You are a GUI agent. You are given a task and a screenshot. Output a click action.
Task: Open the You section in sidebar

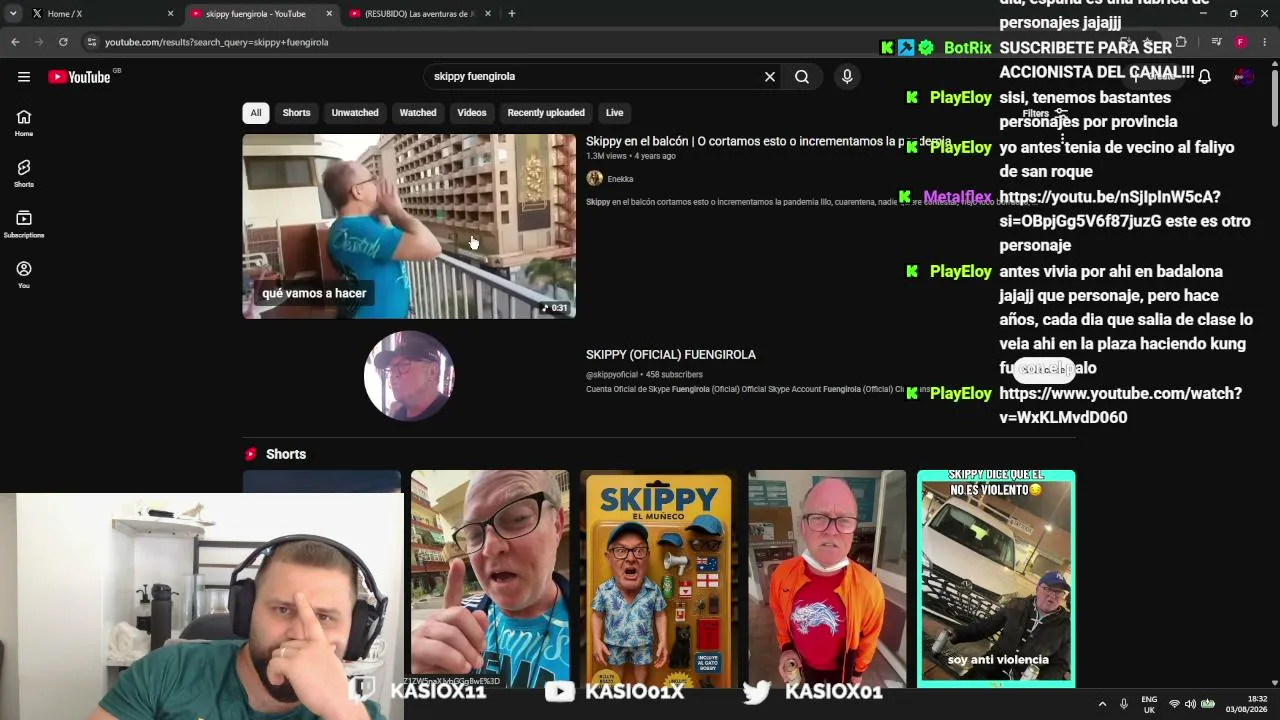pos(24,275)
